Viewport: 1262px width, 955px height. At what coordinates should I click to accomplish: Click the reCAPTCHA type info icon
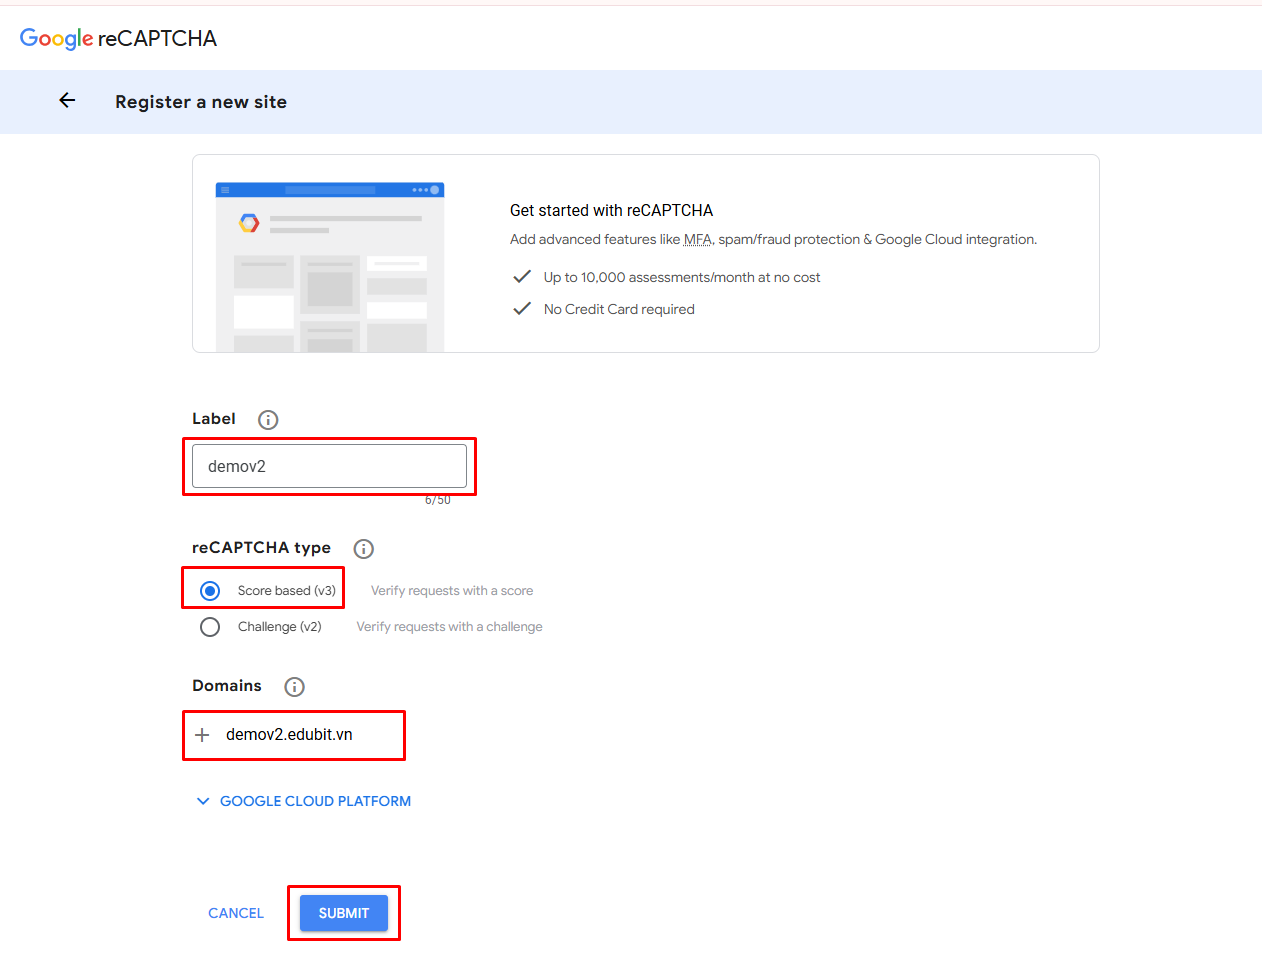(364, 549)
